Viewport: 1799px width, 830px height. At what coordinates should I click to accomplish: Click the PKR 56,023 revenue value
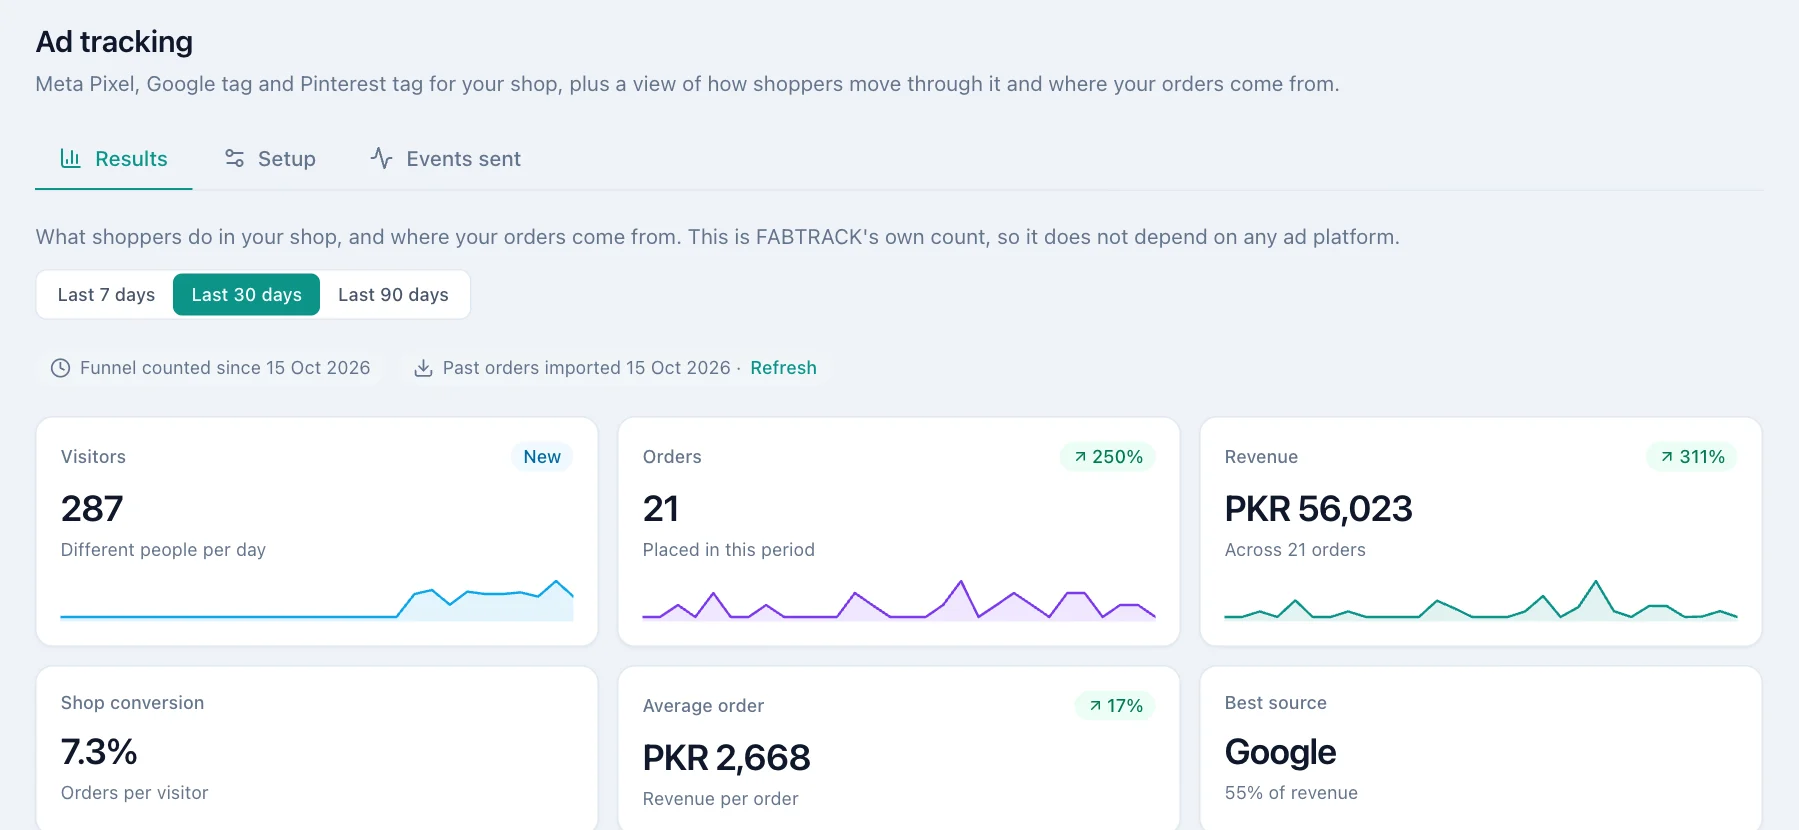coord(1318,509)
